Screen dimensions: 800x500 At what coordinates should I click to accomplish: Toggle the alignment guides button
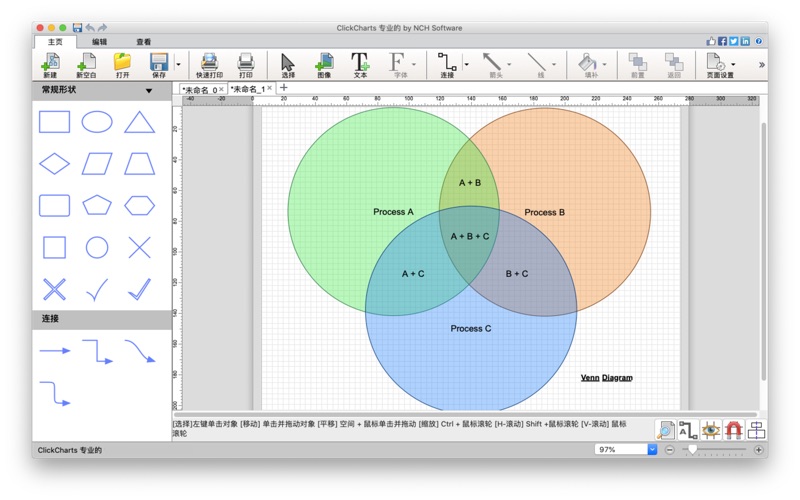point(756,430)
